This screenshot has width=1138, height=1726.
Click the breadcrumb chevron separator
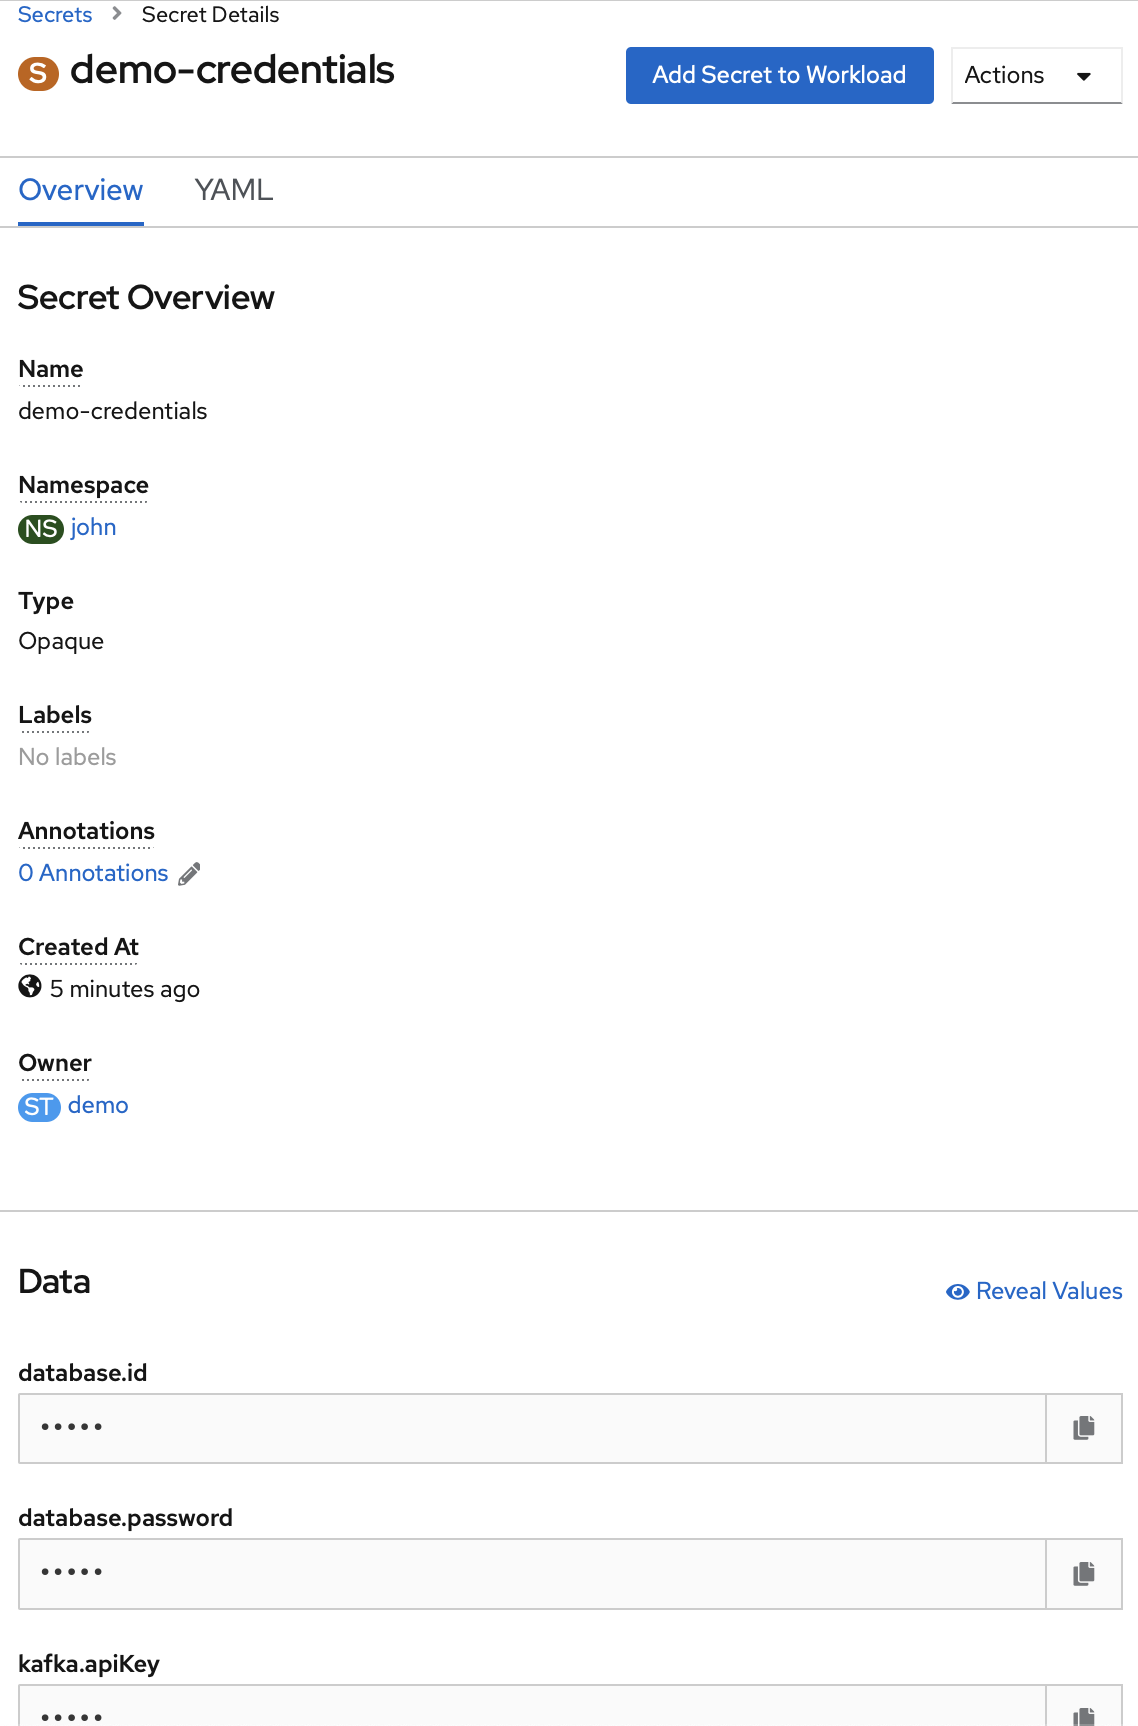tap(117, 14)
